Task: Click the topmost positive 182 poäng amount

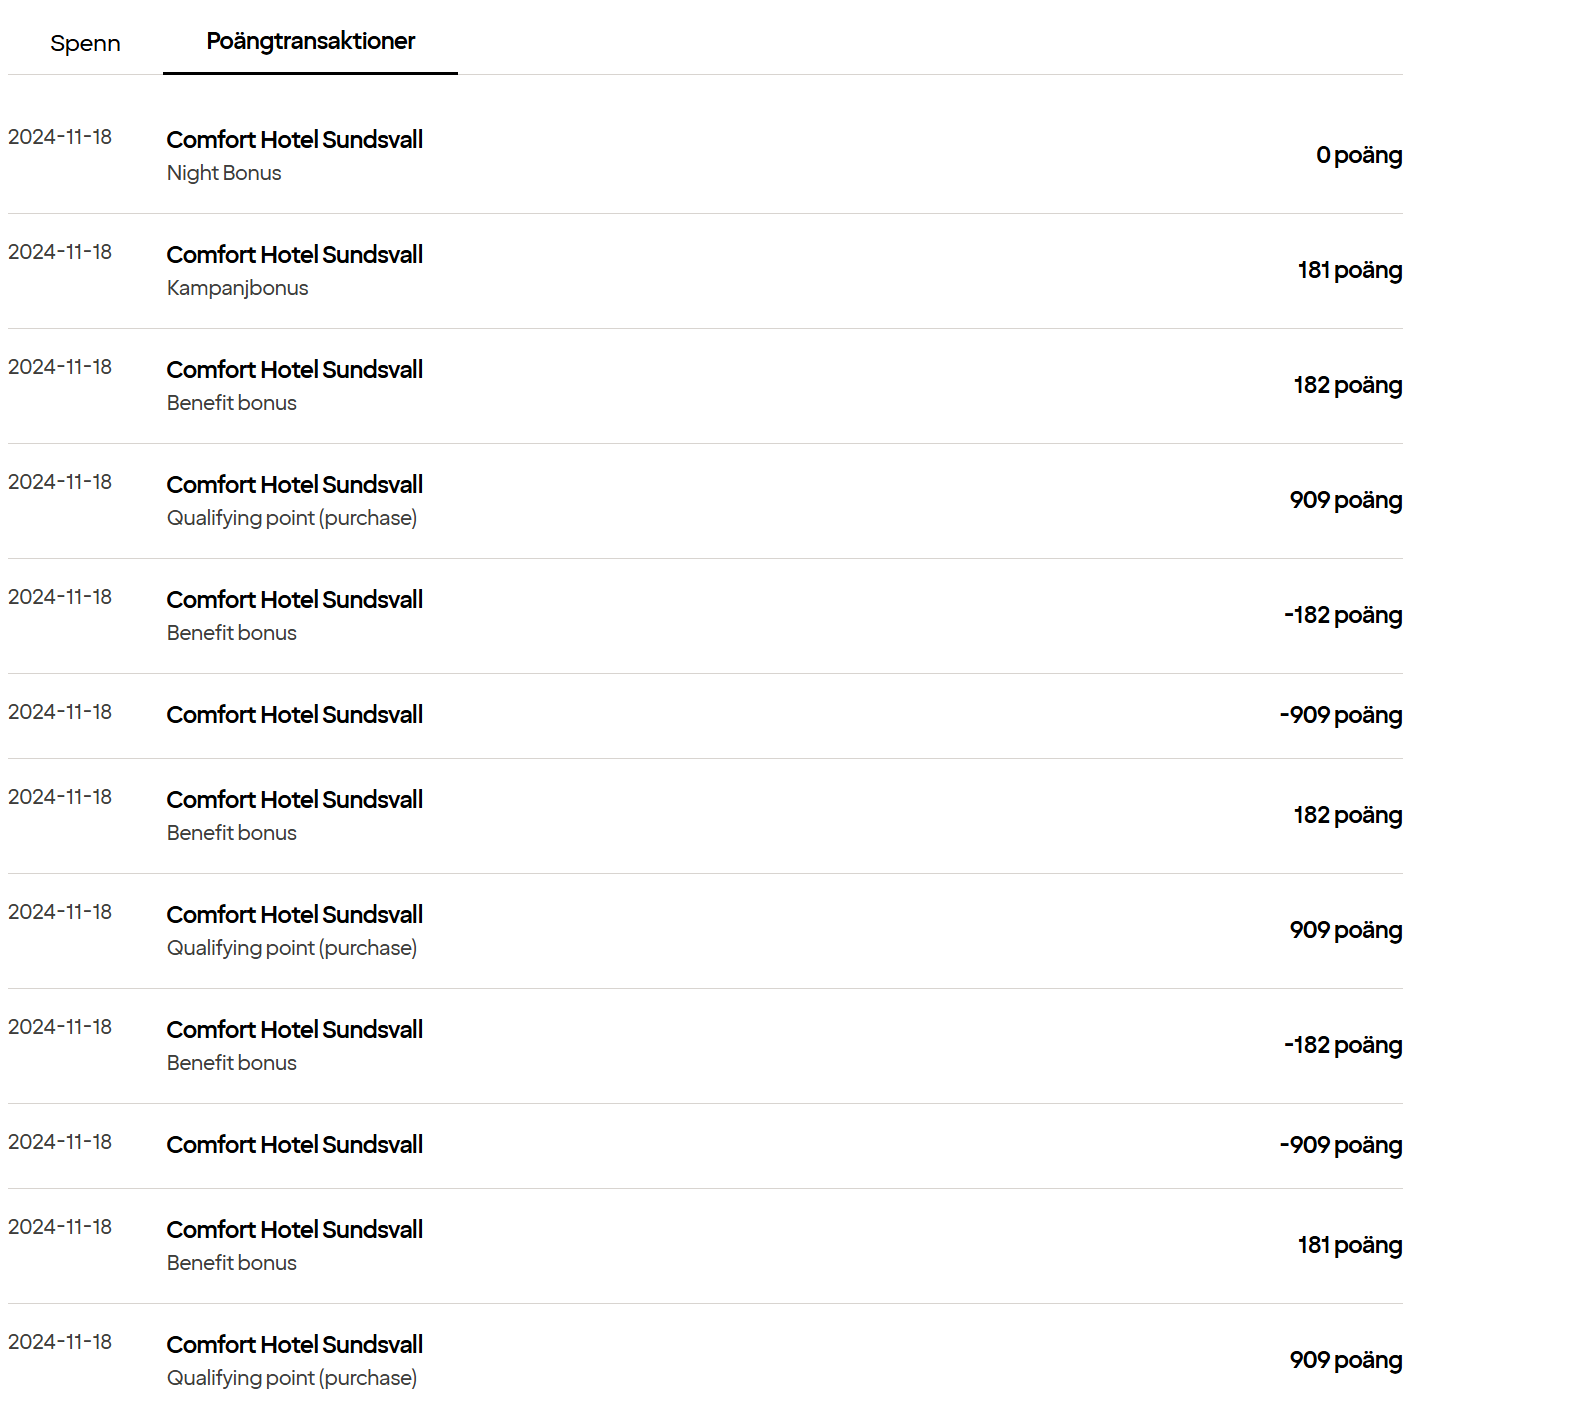Action: click(1347, 385)
